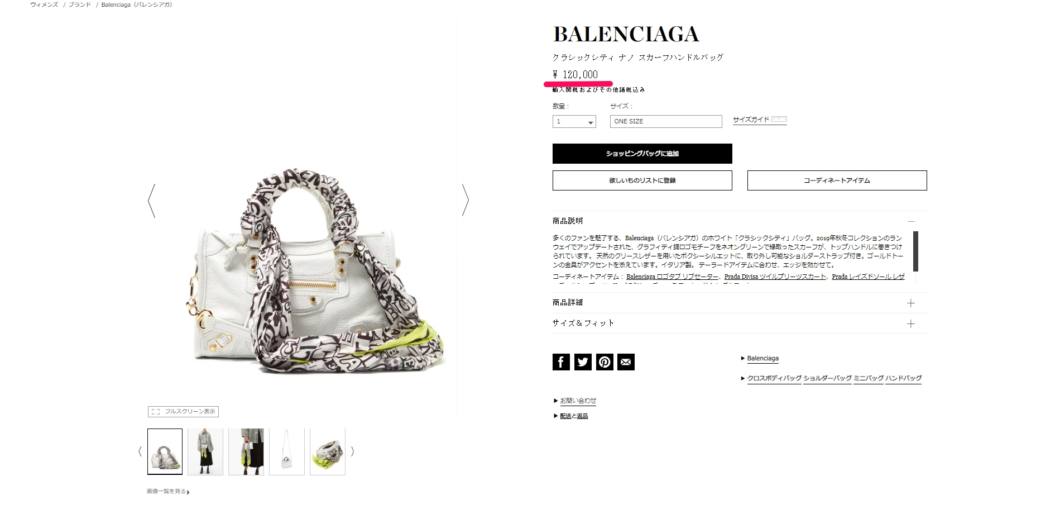Viewport: 1060px width, 519px height.
Task: Share product on Facebook icon
Action: (561, 362)
